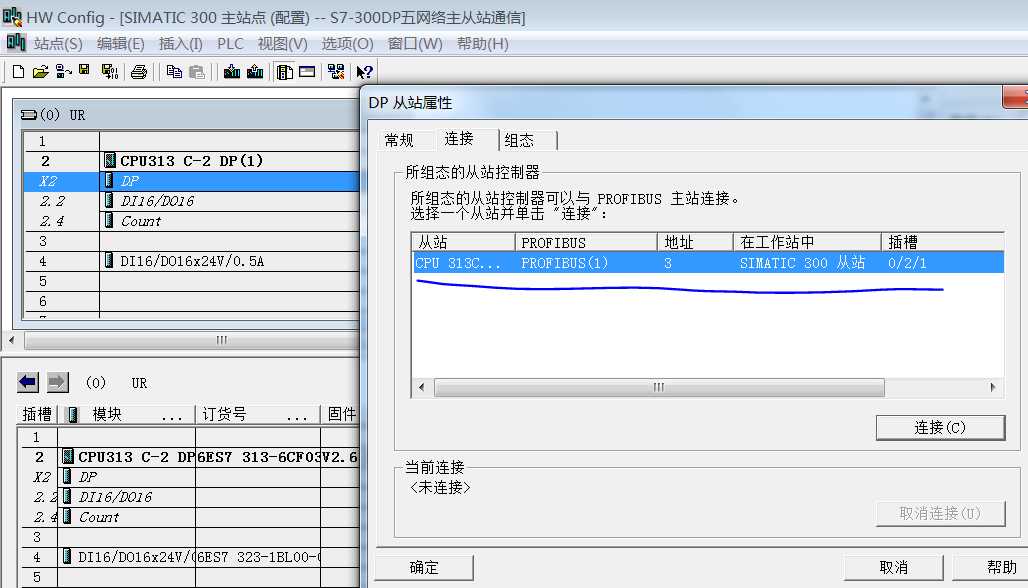
Task: Click the Paste toolbar icon
Action: point(197,71)
